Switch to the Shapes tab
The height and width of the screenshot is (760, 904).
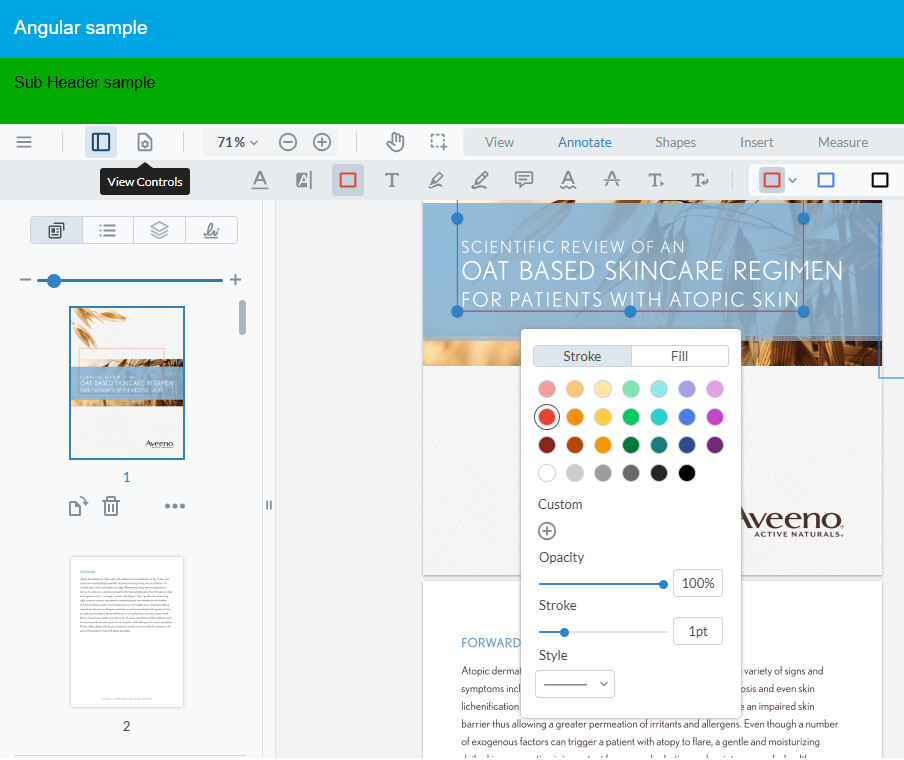(x=675, y=141)
